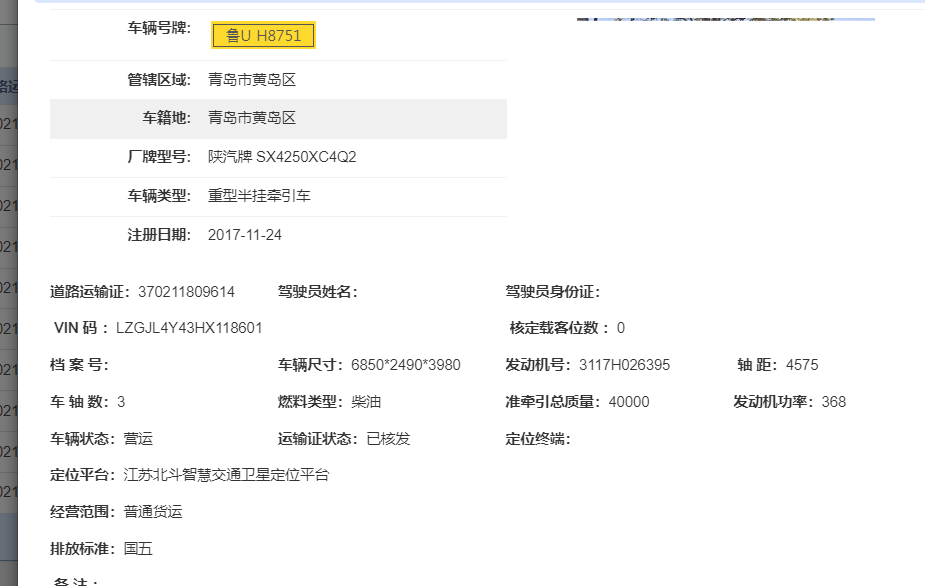Click the 管辖区域 value 青岛市黄岛区
Image resolution: width=925 pixels, height=586 pixels.
(x=252, y=80)
